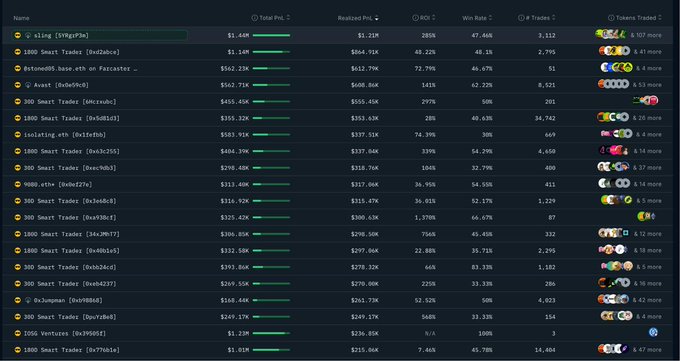Click the yellow label icon beside 9080.eth*
The image size is (680, 361).
pos(18,184)
